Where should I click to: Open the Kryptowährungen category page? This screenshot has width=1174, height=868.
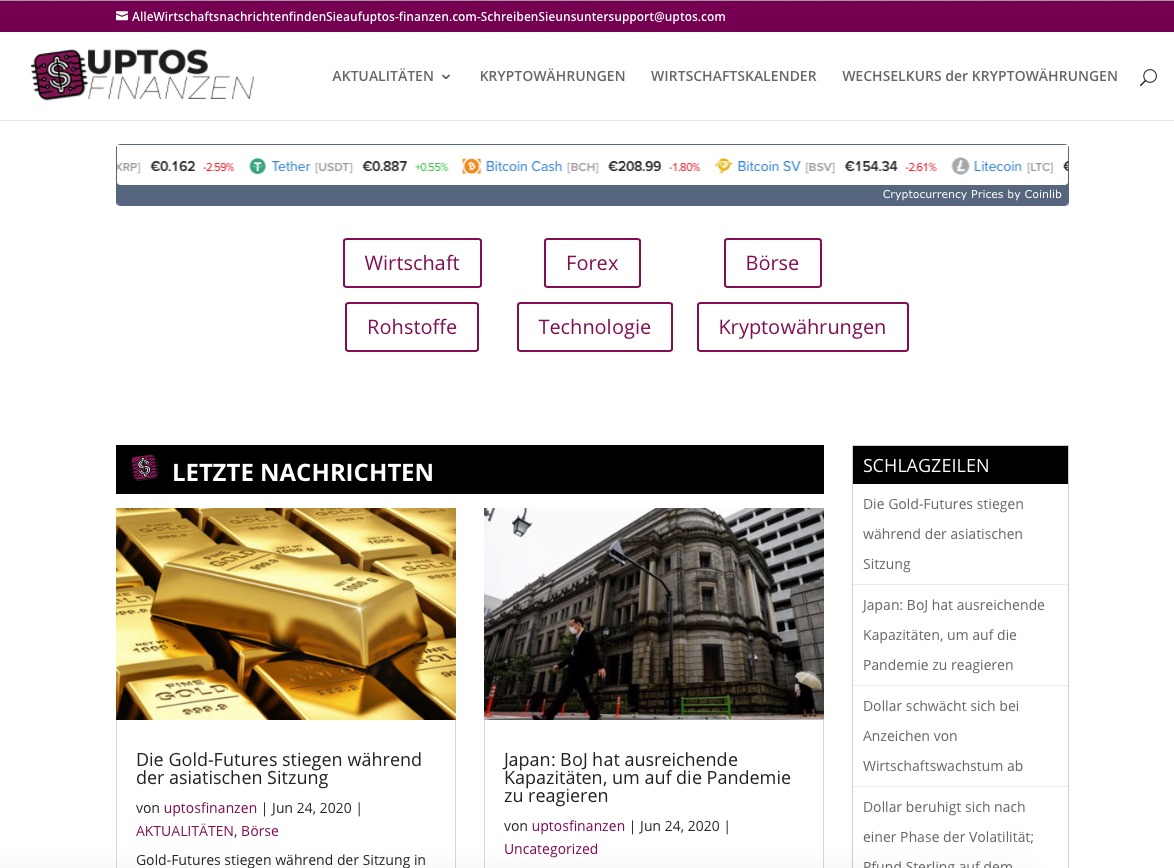pyautogui.click(x=802, y=326)
